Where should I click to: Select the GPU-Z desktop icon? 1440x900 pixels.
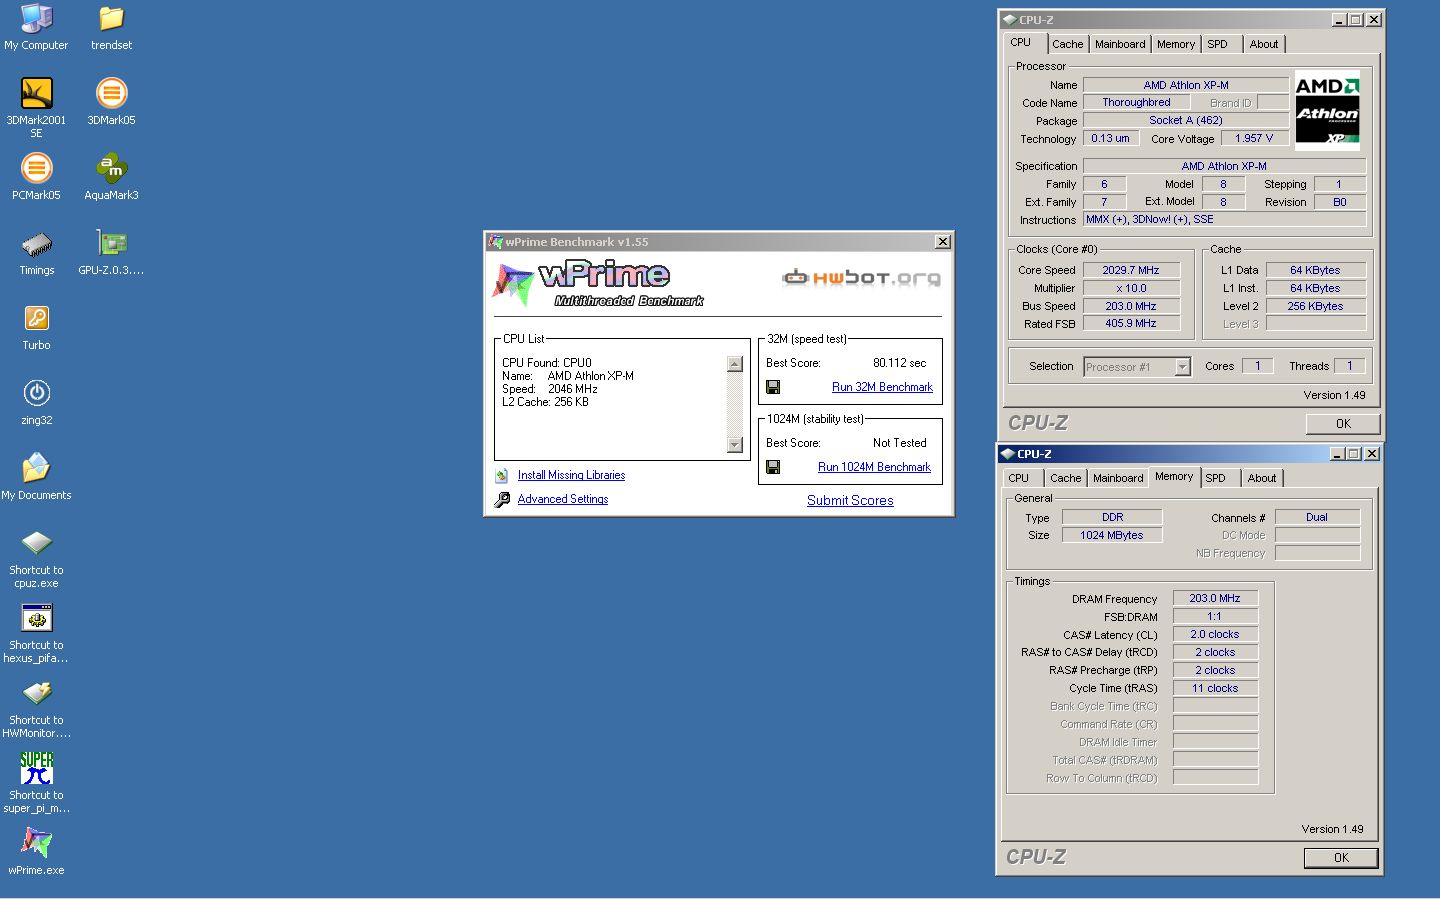pos(111,243)
